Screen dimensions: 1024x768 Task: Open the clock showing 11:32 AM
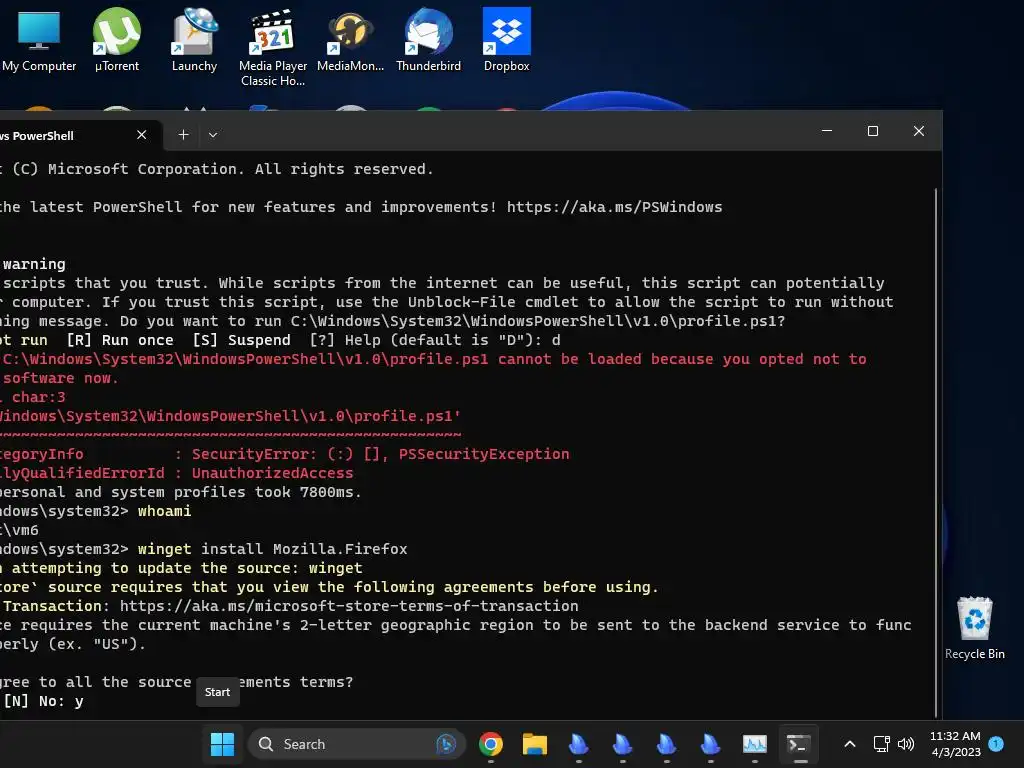(x=955, y=744)
